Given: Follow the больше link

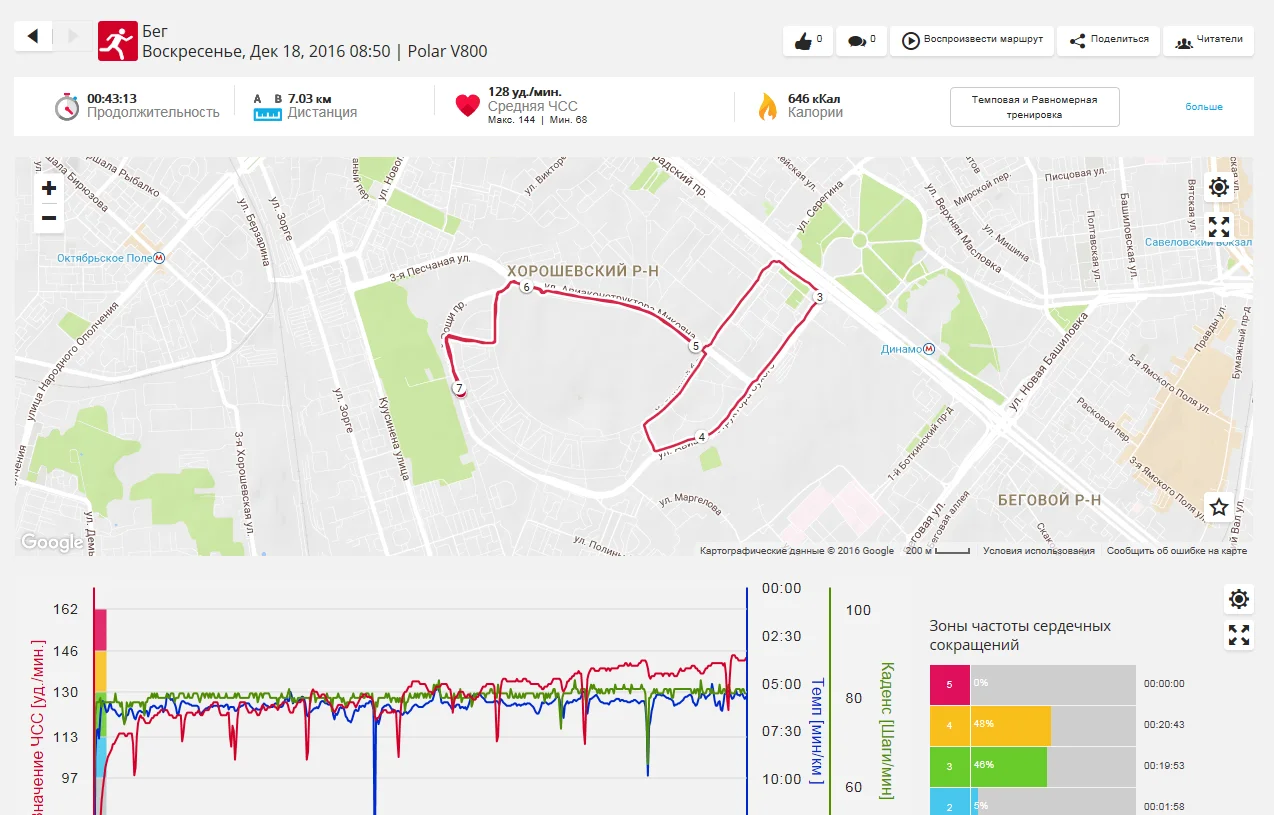Looking at the screenshot, I should click(x=1204, y=107).
